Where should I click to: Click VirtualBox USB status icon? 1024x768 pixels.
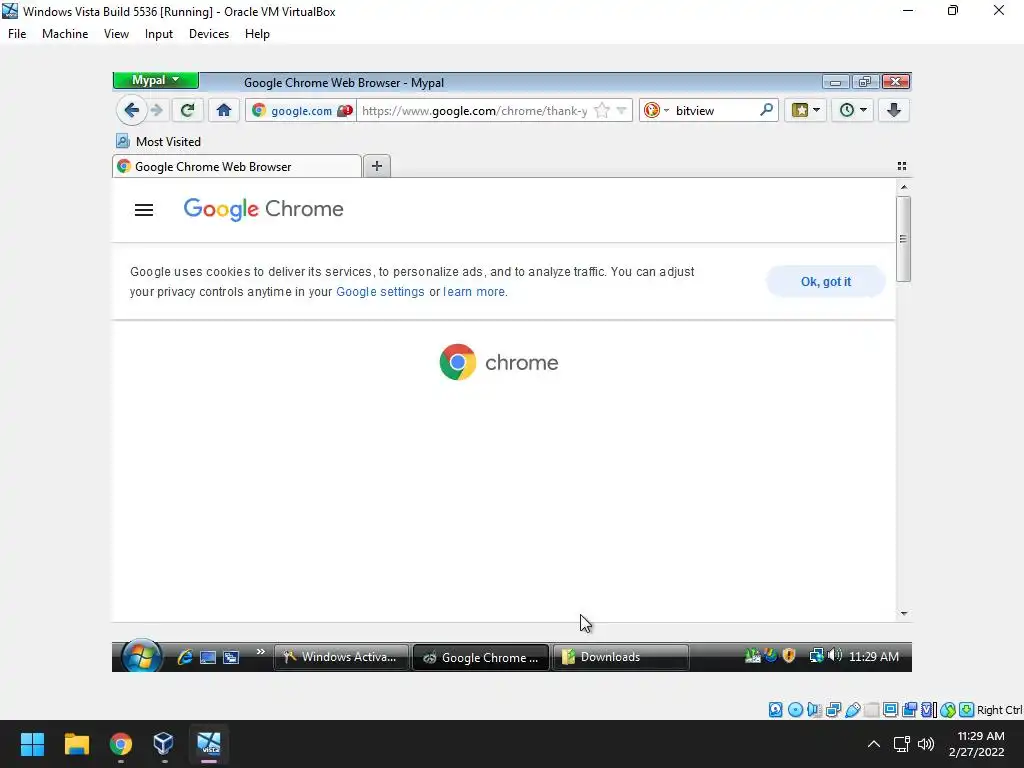click(x=852, y=710)
